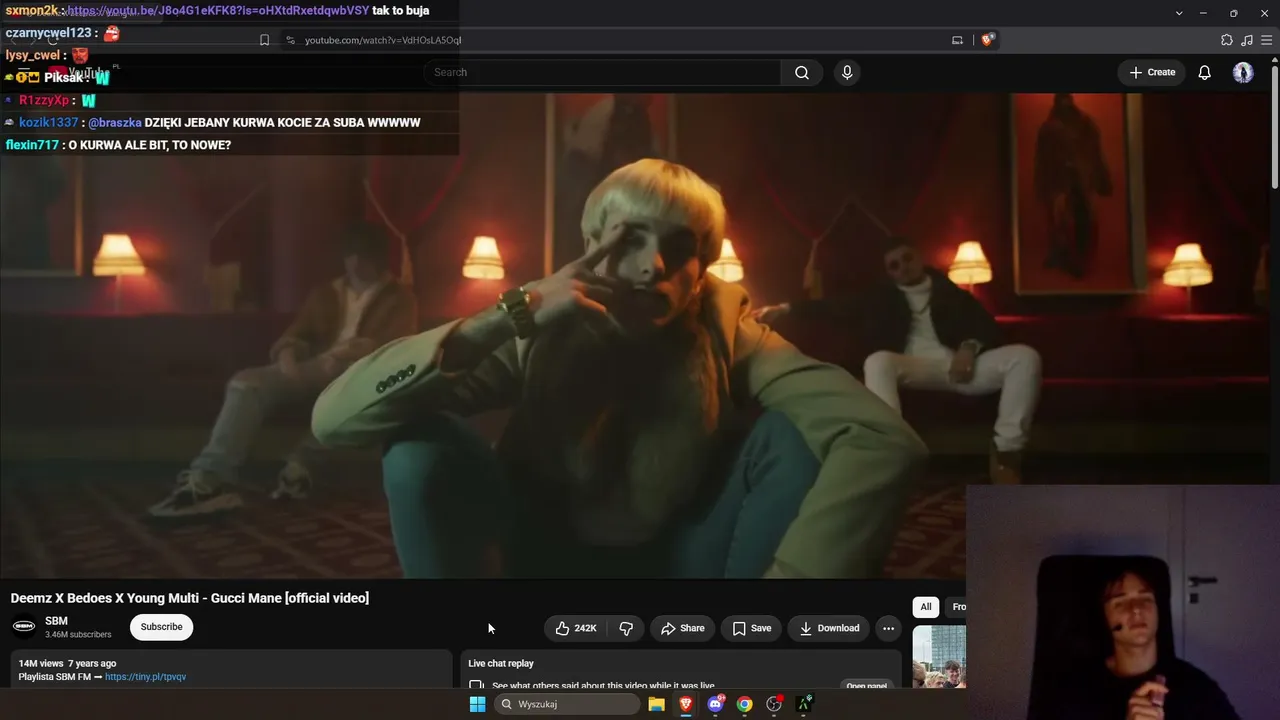The height and width of the screenshot is (720, 1280).
Task: Open the recommended video thumbnail under All chip
Action: point(939,656)
